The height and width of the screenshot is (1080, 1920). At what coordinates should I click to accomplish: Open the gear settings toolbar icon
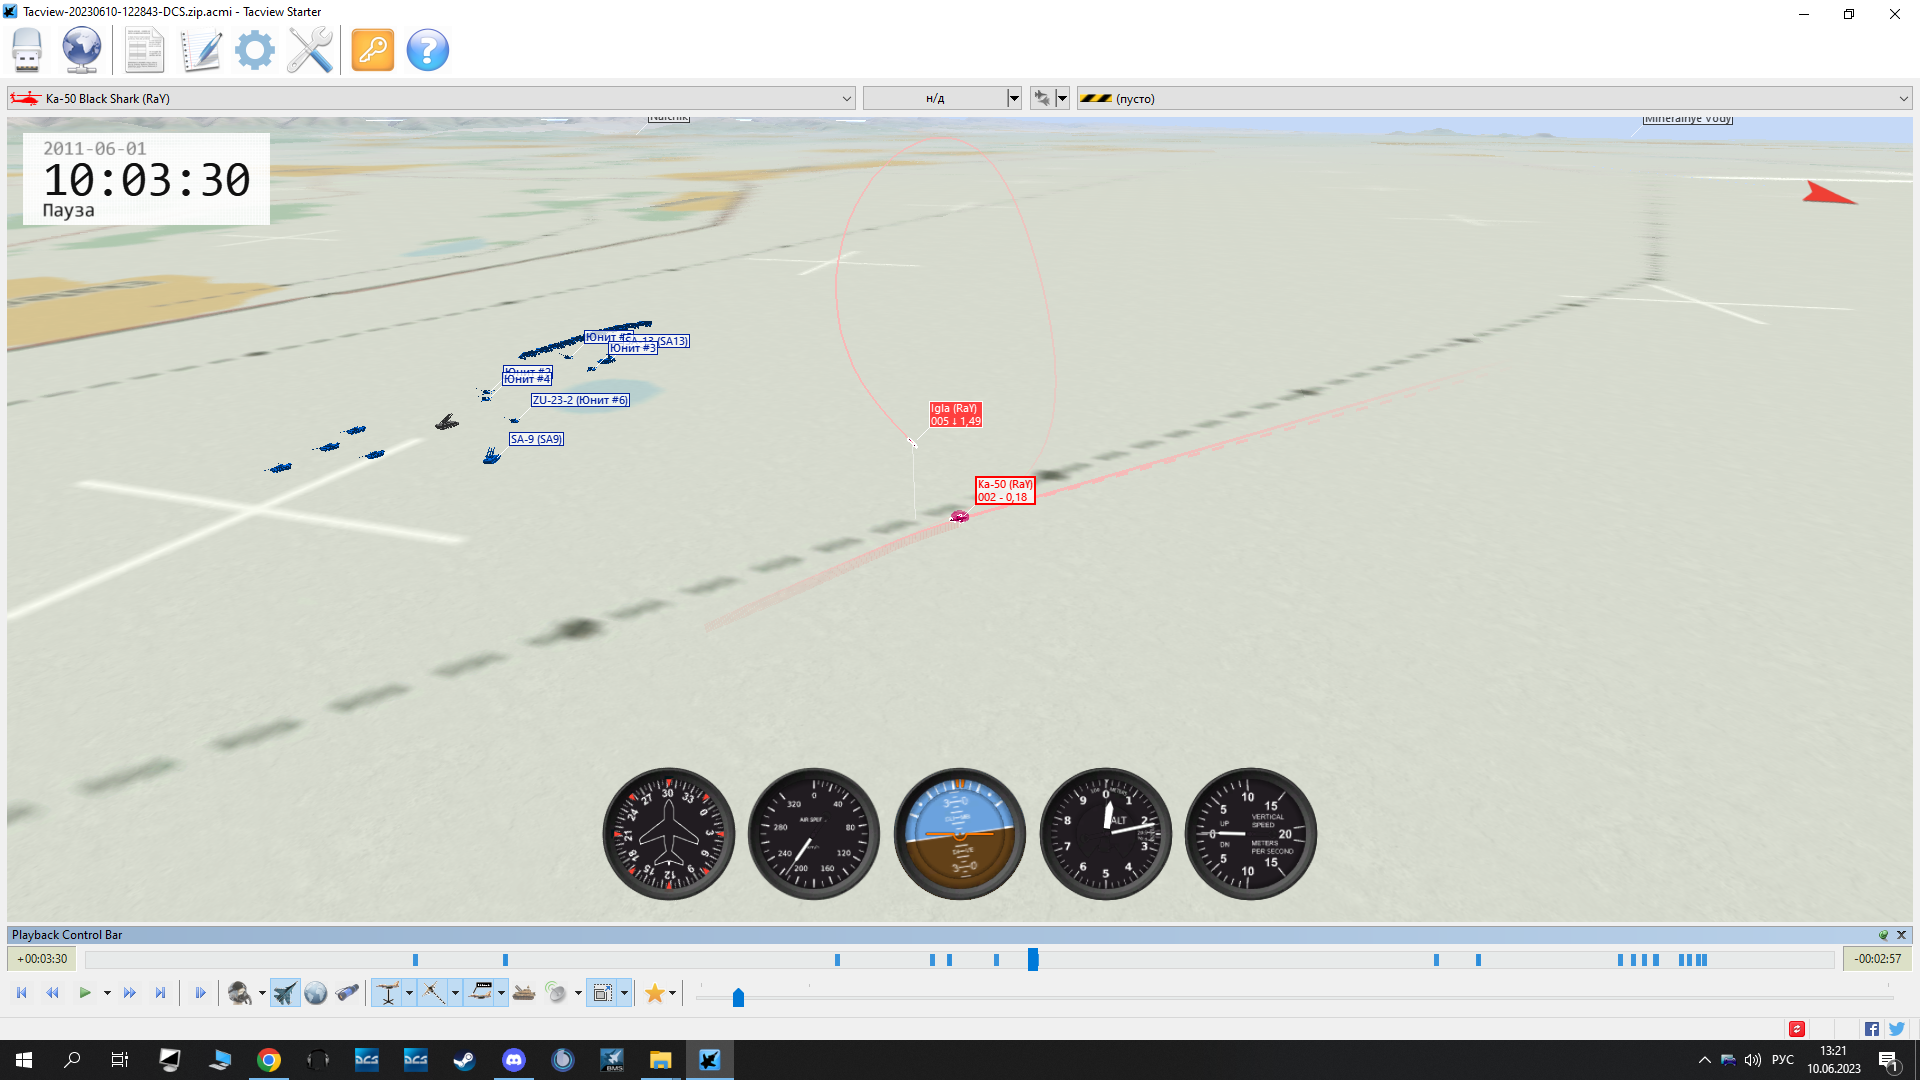tap(255, 50)
